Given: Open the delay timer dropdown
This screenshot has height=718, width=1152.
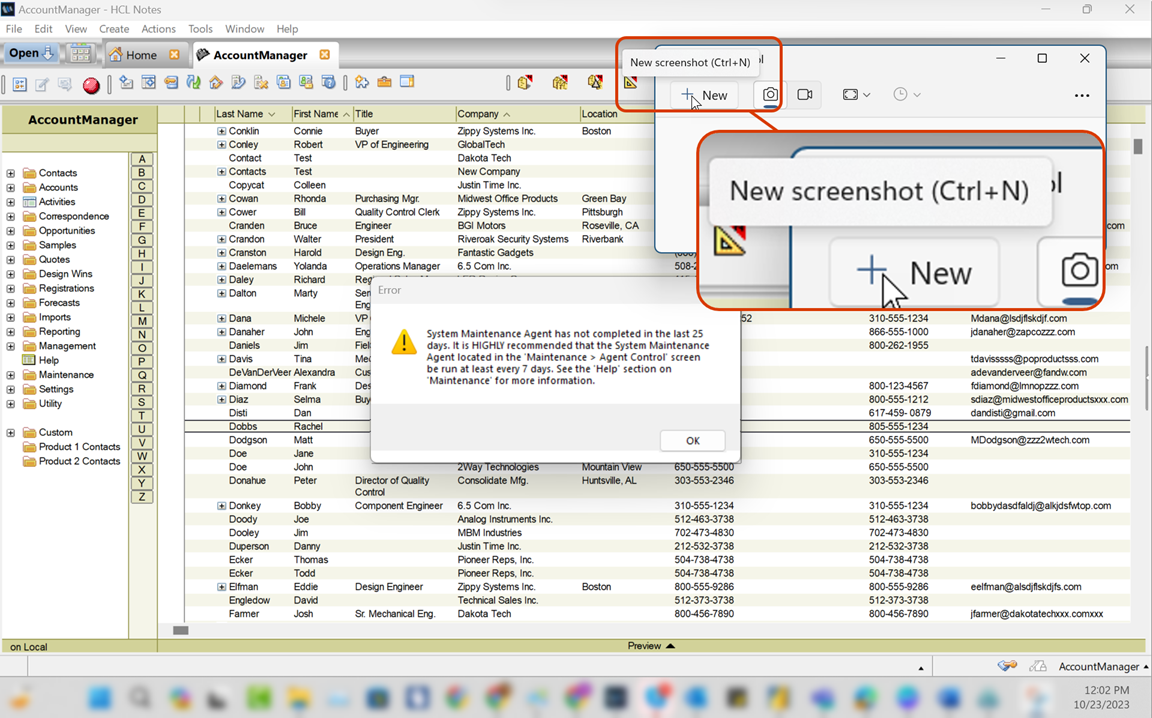Looking at the screenshot, I should click(x=907, y=95).
